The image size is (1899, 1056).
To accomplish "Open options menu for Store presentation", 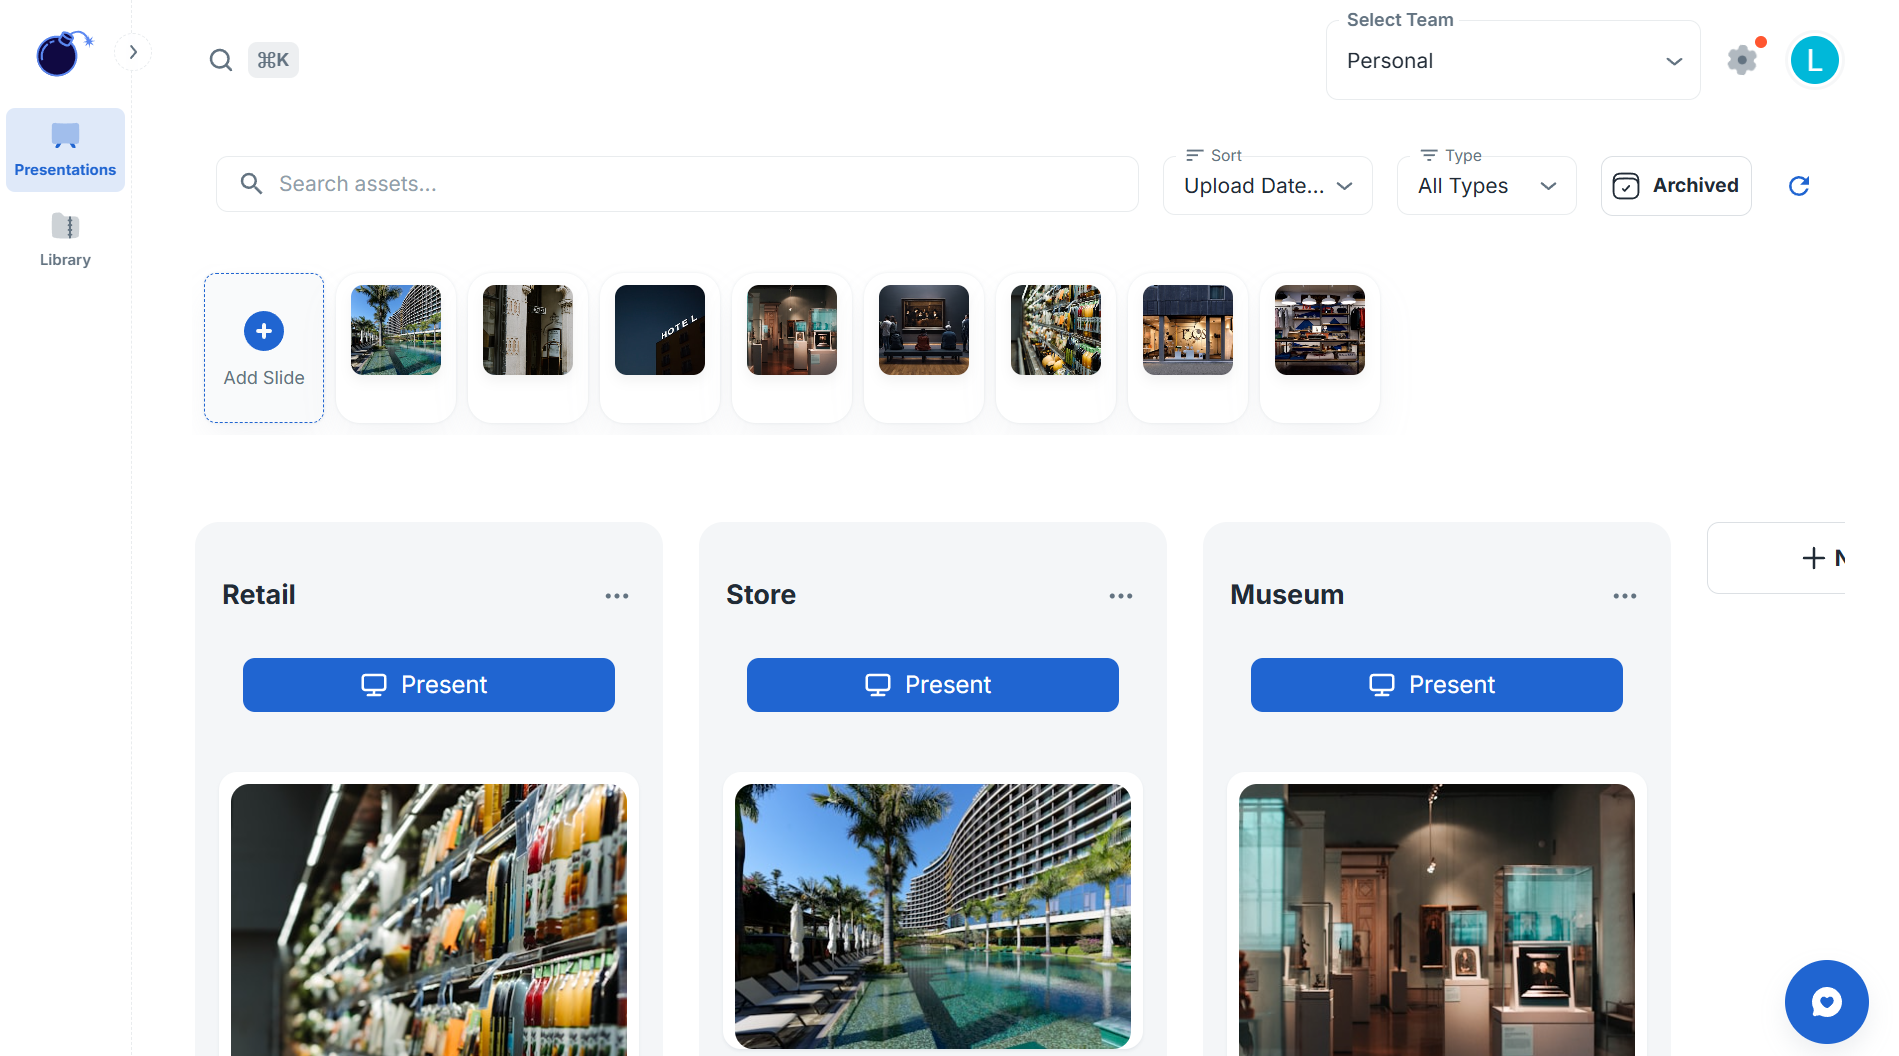I will [x=1121, y=596].
